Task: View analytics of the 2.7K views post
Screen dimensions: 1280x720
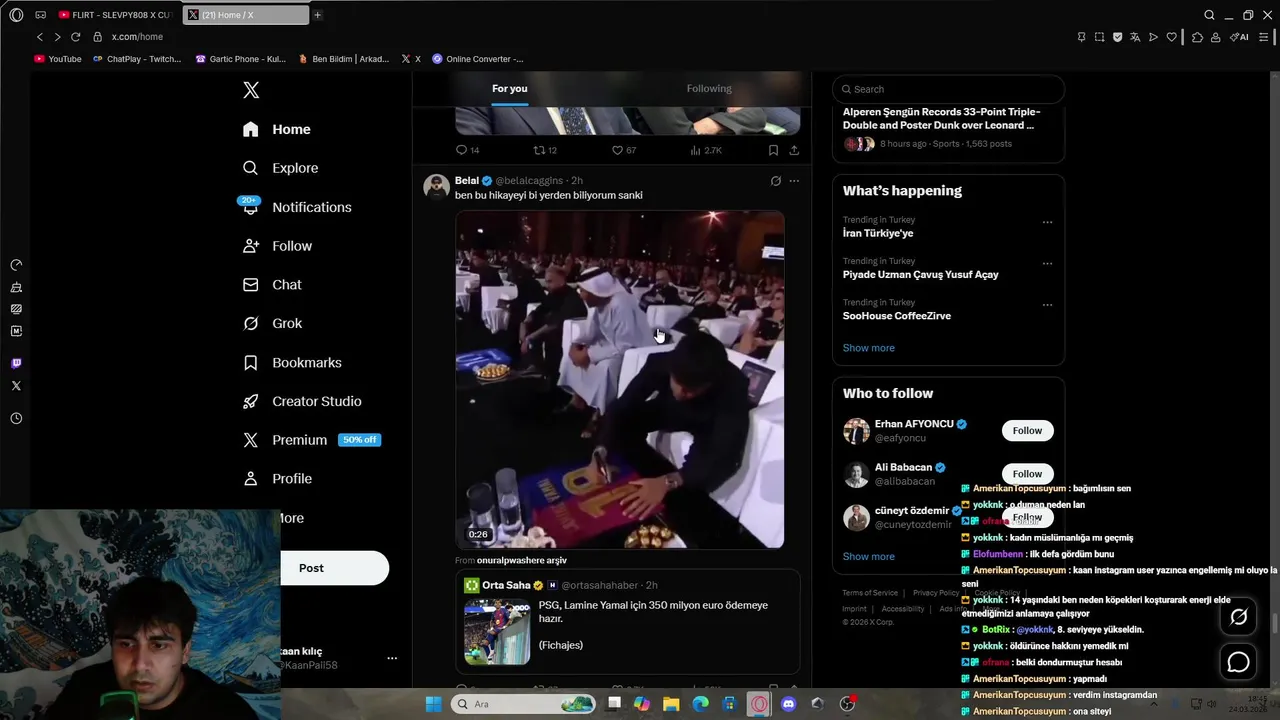Action: coord(706,150)
